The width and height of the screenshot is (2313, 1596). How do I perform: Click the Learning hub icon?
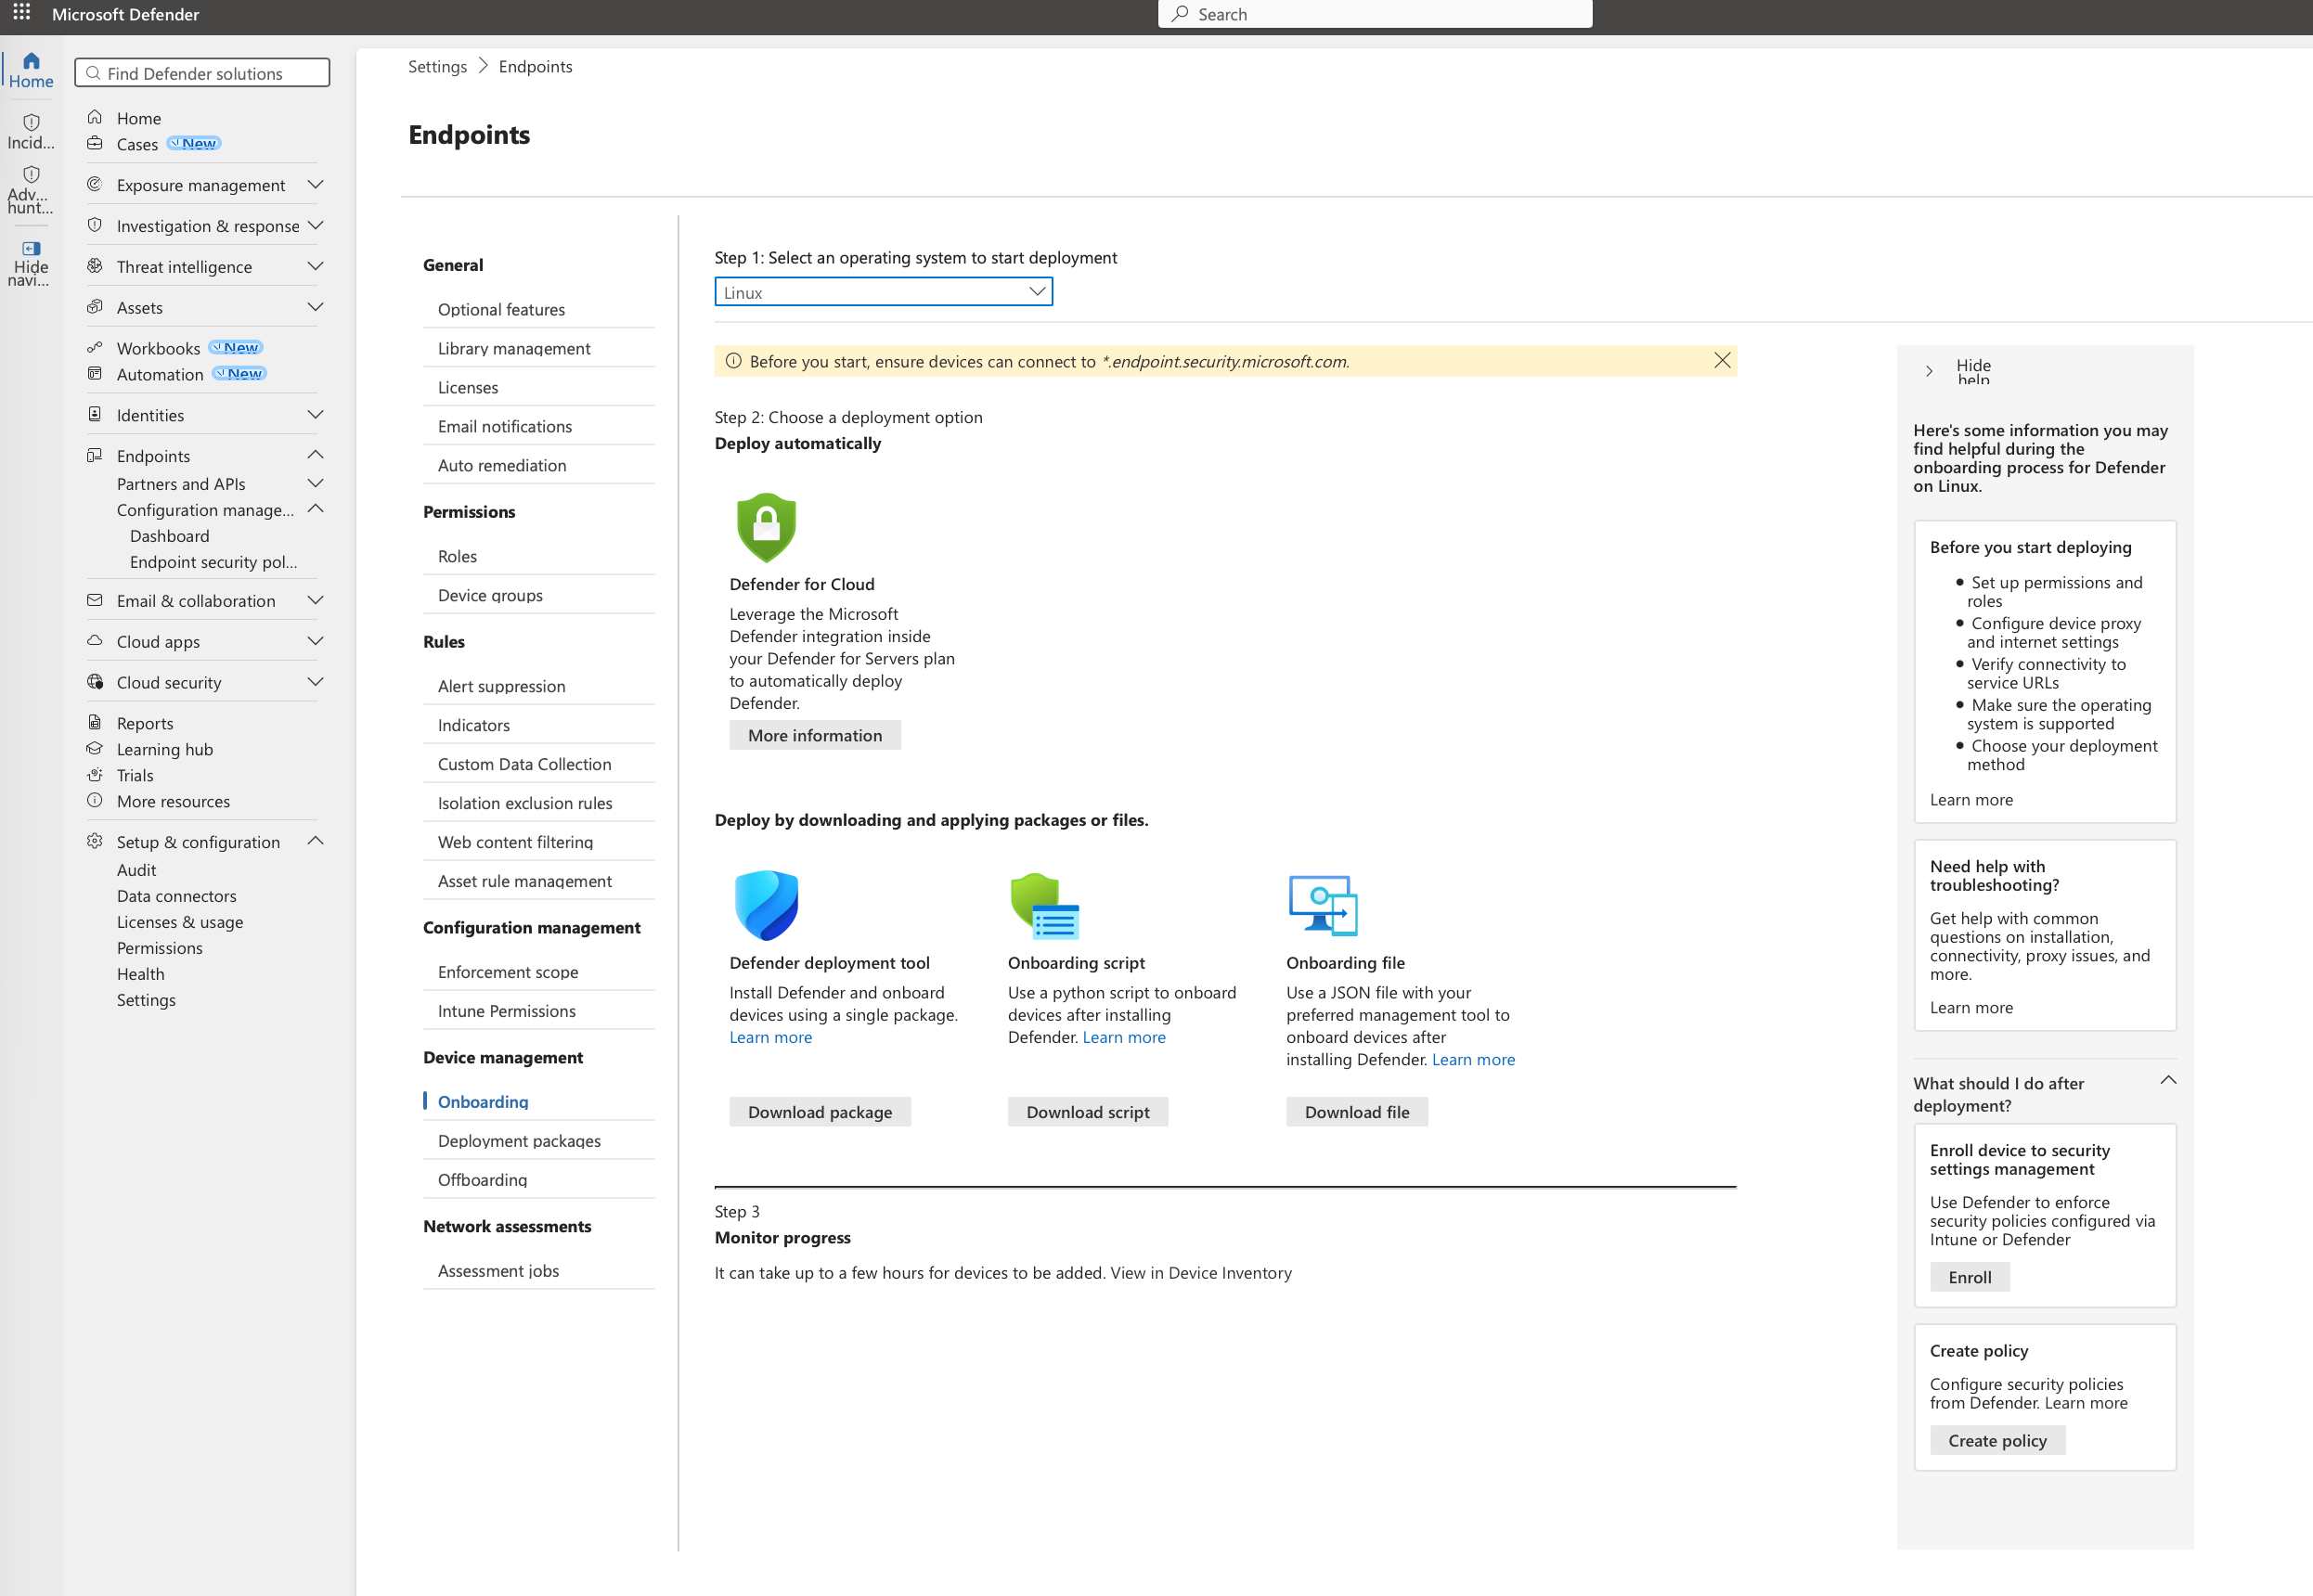click(95, 748)
